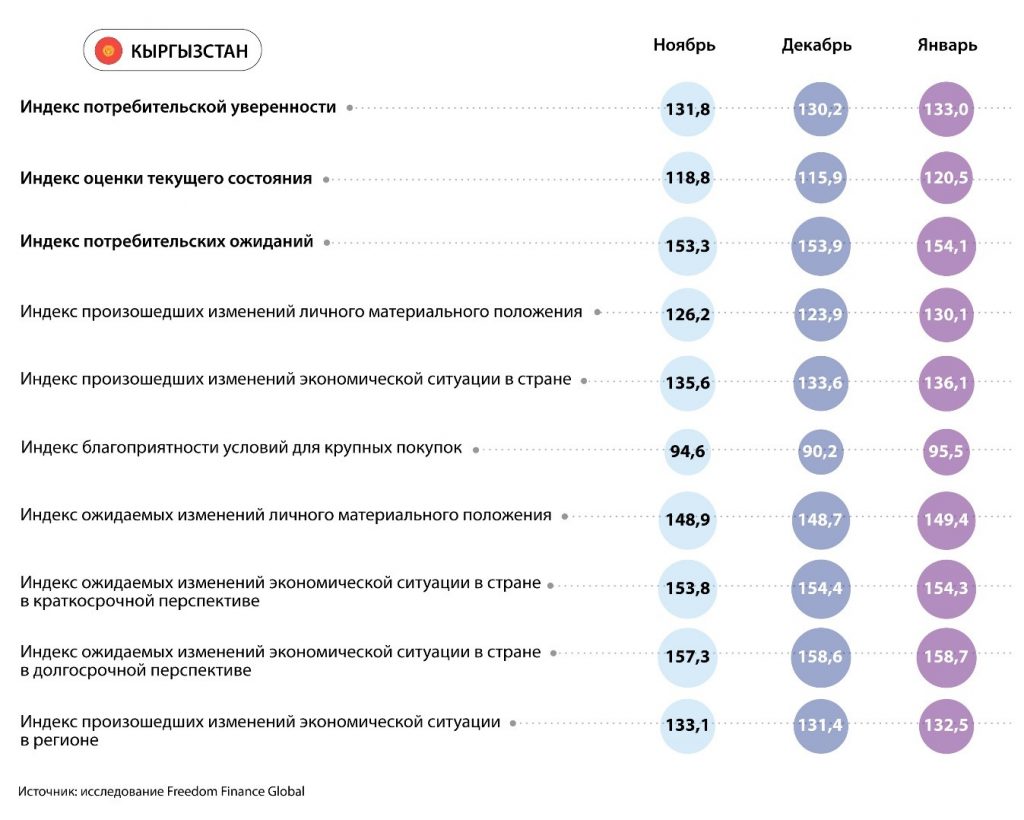Select the Январь column header

(x=947, y=45)
